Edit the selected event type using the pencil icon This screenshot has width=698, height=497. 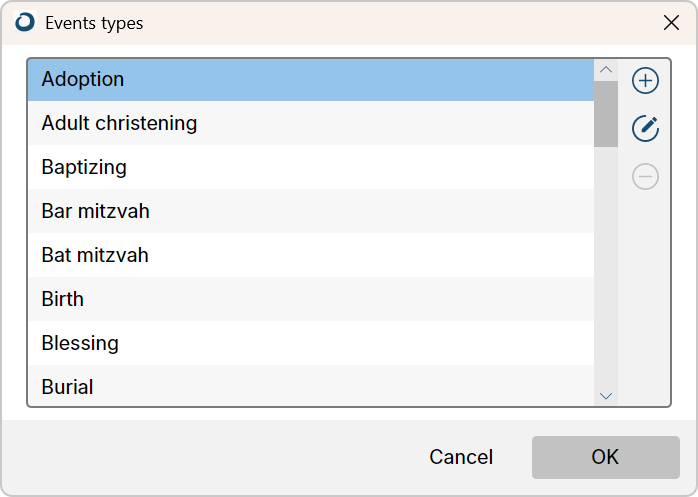[645, 129]
